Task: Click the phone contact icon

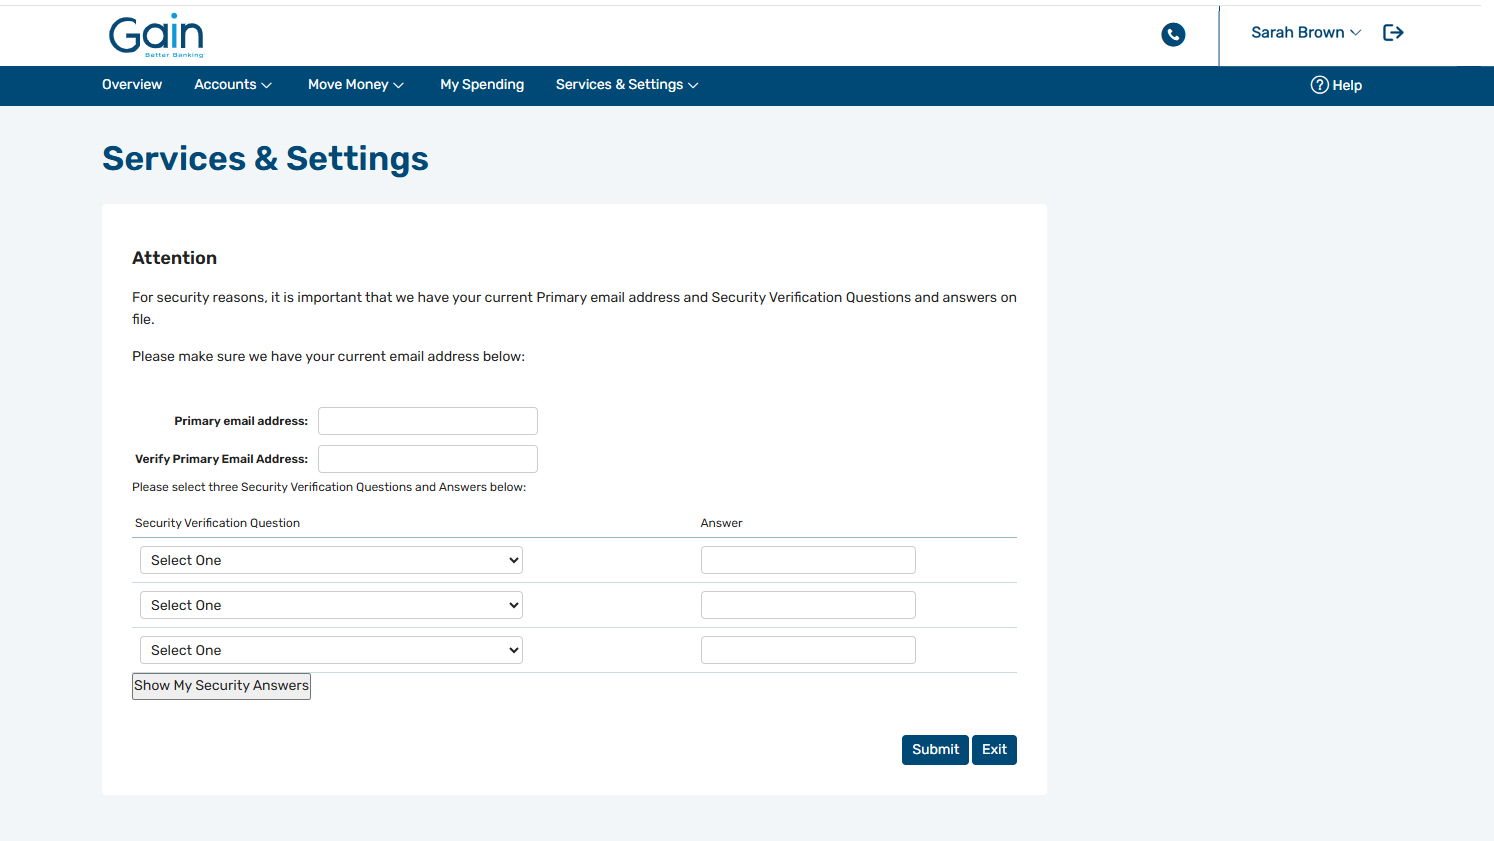Action: [1173, 35]
